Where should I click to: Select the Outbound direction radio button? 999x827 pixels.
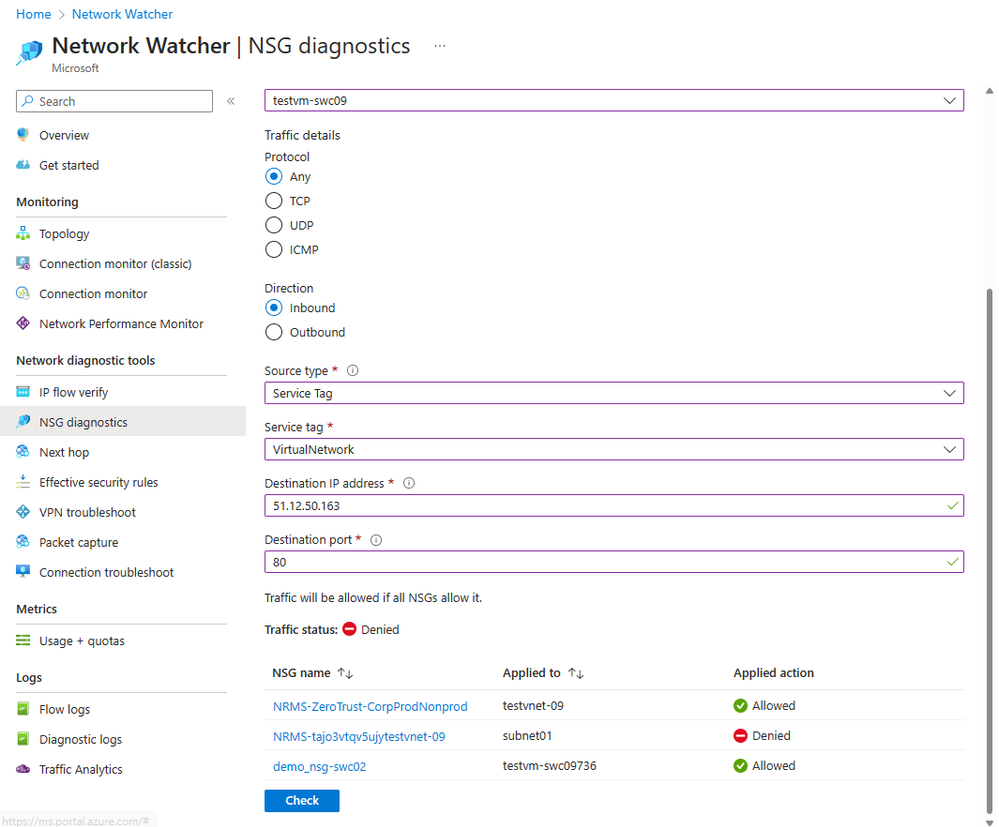274,332
